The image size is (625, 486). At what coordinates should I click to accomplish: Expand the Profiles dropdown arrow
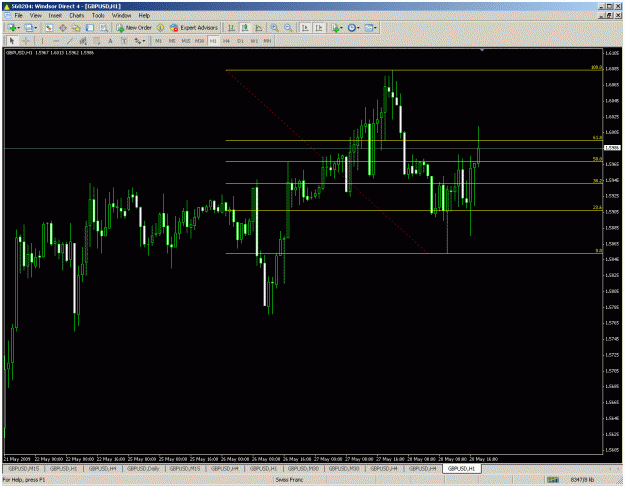pos(35,28)
